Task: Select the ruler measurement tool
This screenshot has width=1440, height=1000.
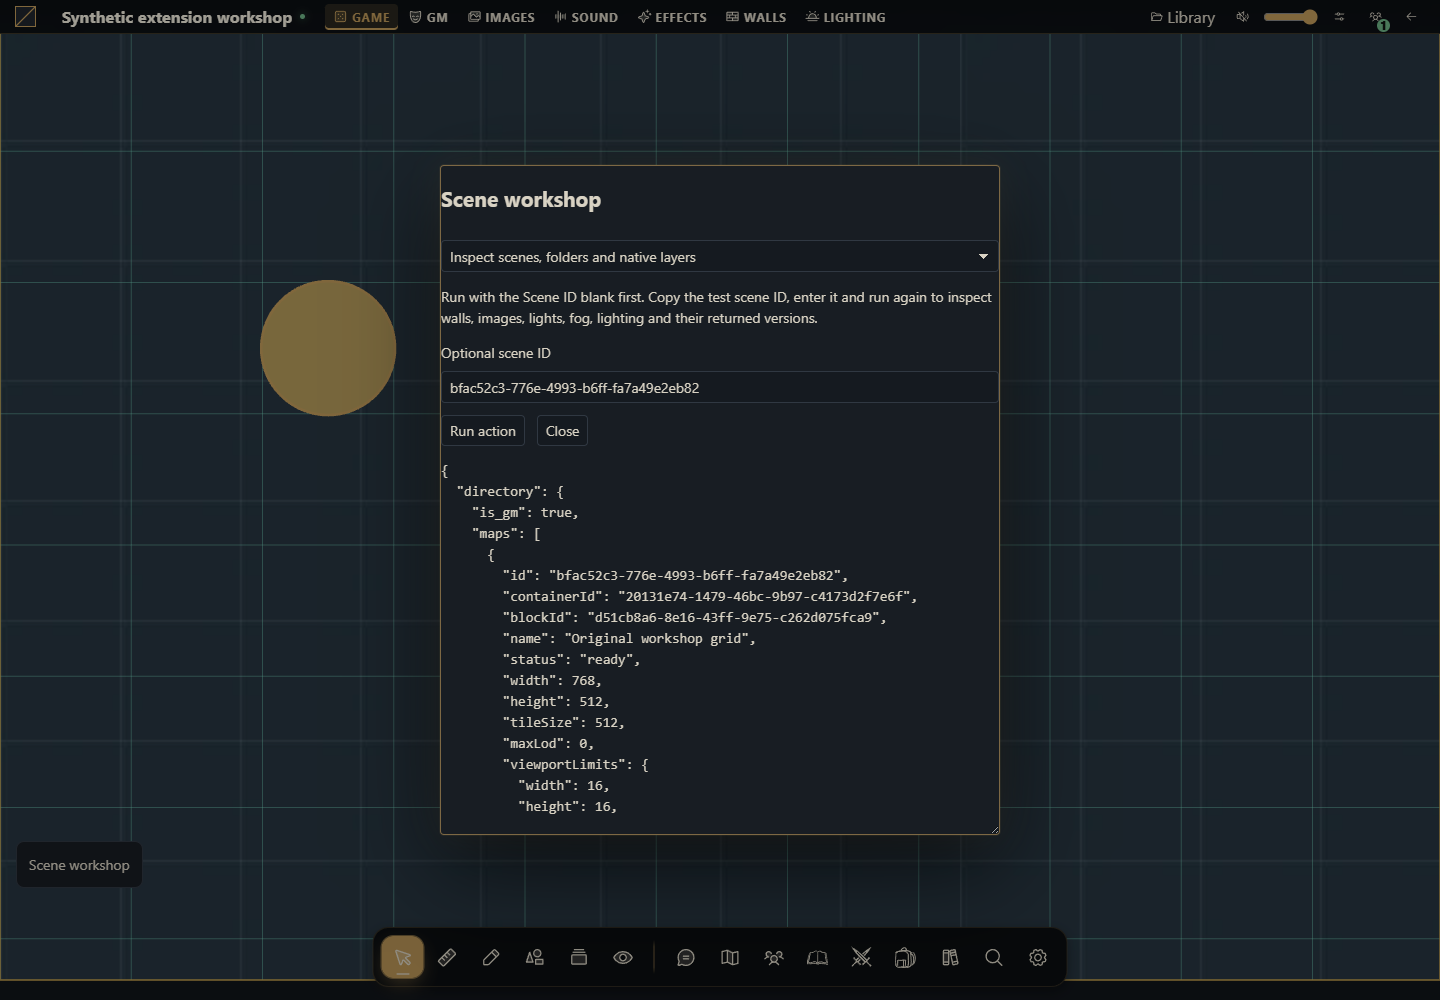Action: (x=447, y=958)
